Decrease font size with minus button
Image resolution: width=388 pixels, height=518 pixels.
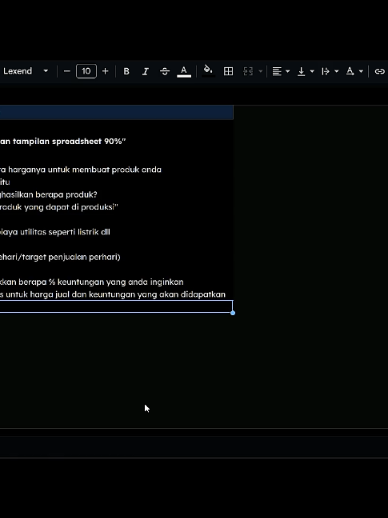coord(67,71)
